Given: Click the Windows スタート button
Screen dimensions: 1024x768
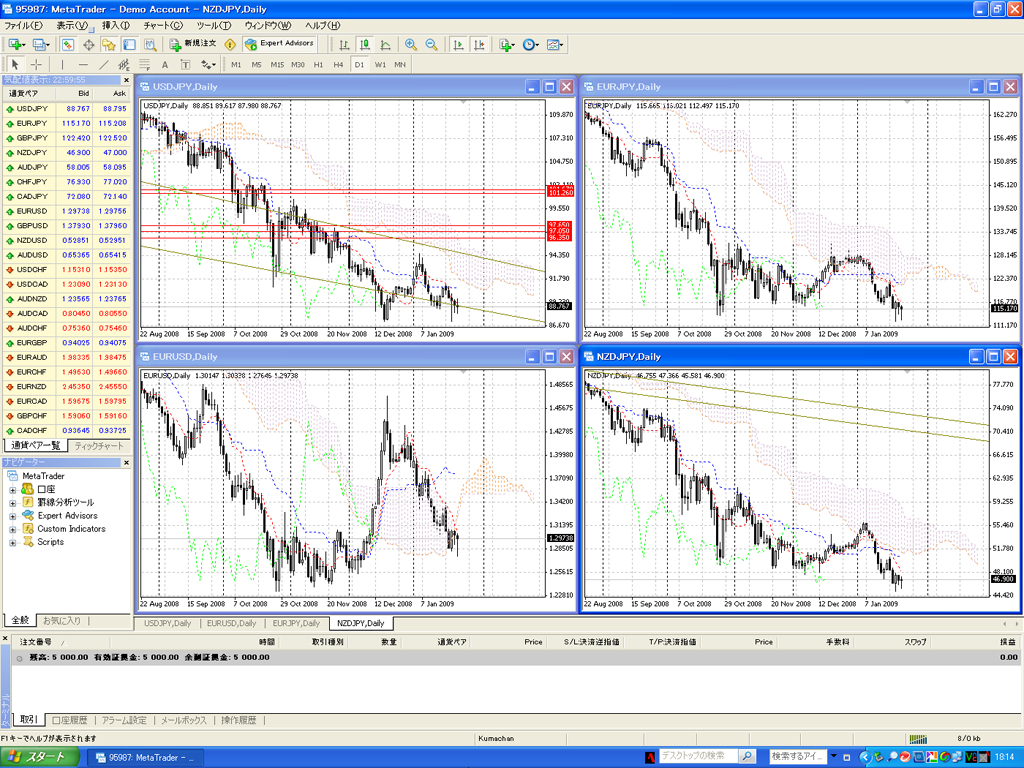Looking at the screenshot, I should (41, 757).
